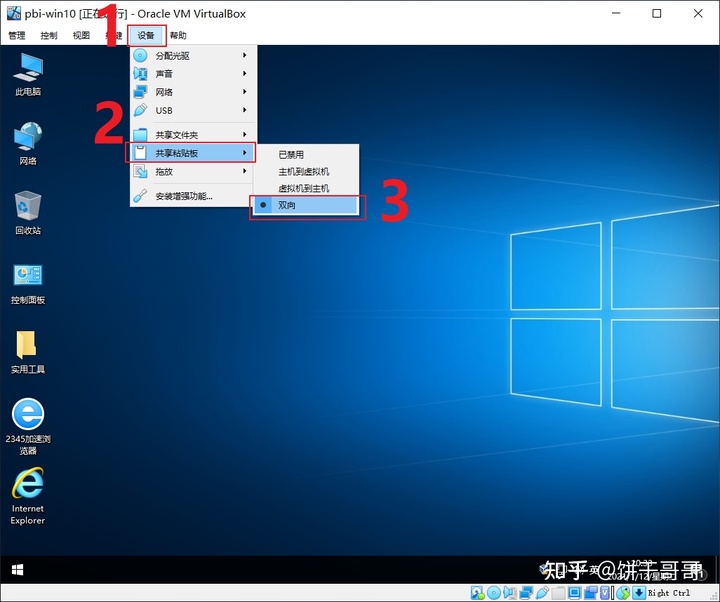The width and height of the screenshot is (720, 602).
Task: Click the keyboard capture arrow icon
Action: [639, 593]
